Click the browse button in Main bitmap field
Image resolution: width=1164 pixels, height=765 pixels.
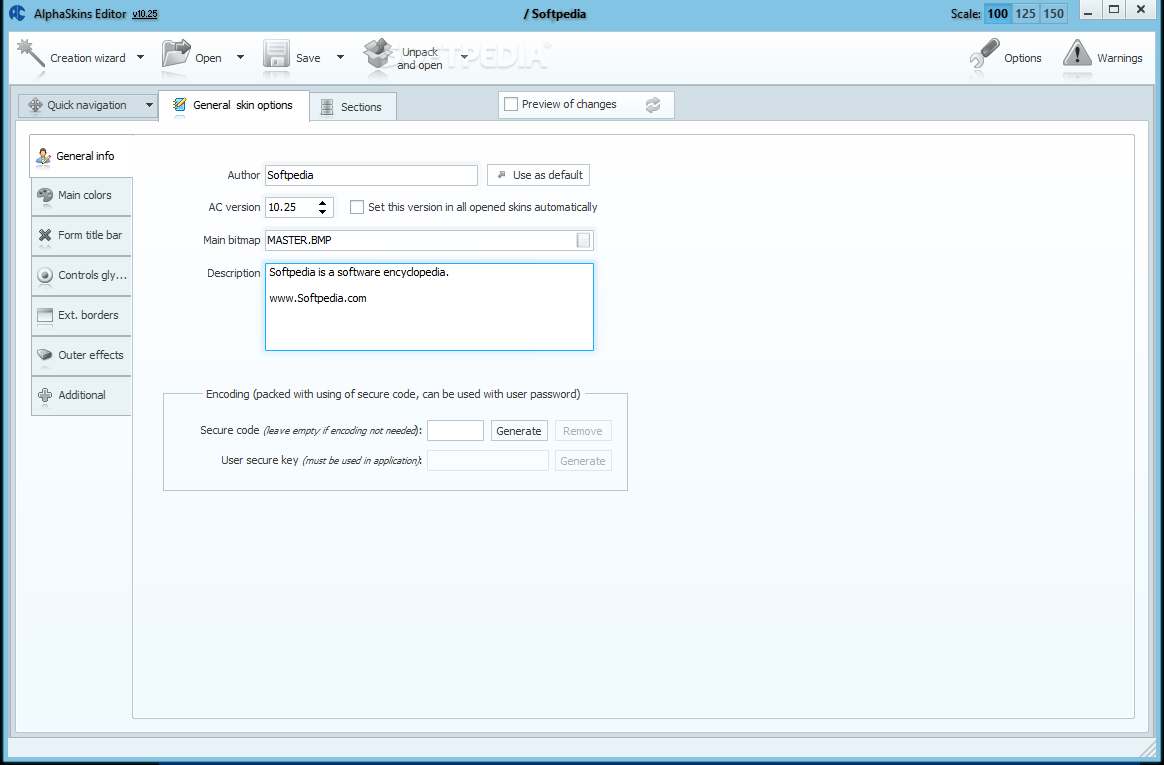[x=583, y=240]
